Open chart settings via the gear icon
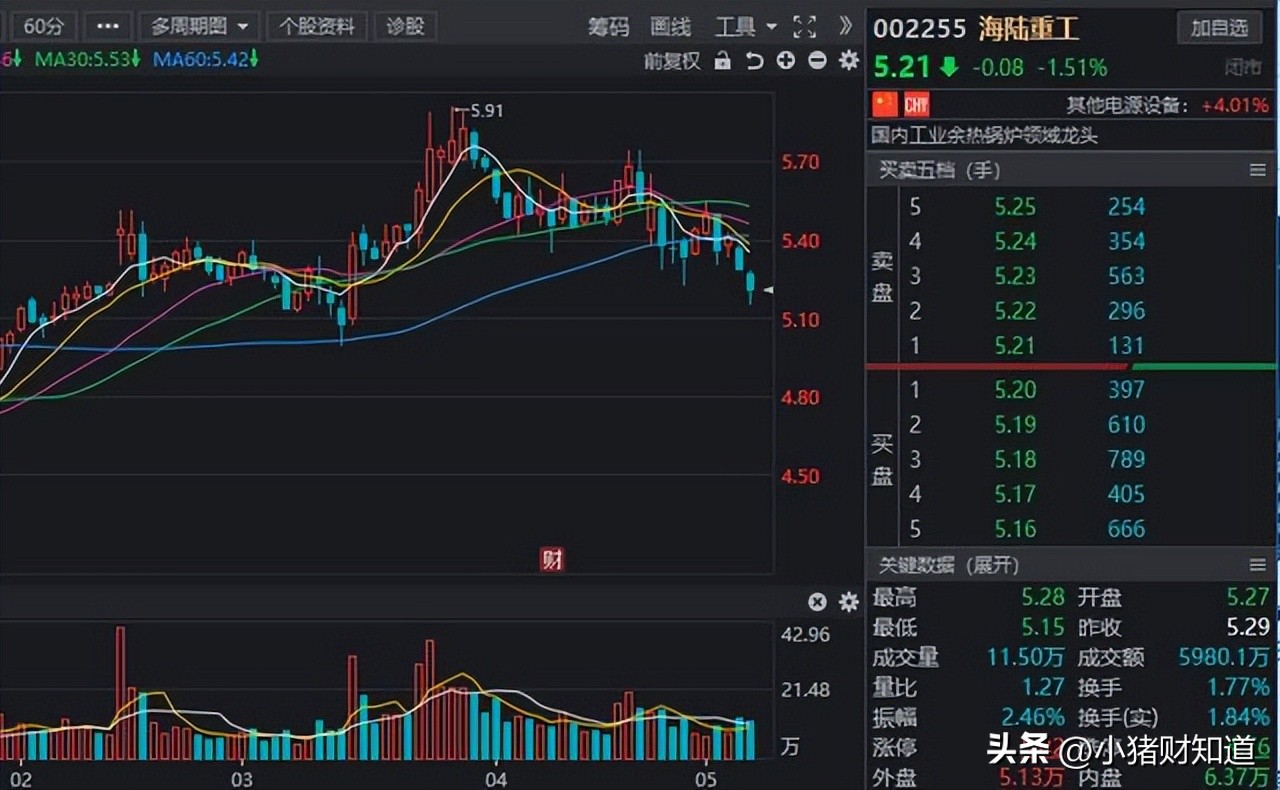Screen dimensions: 1280x790 coord(847,60)
